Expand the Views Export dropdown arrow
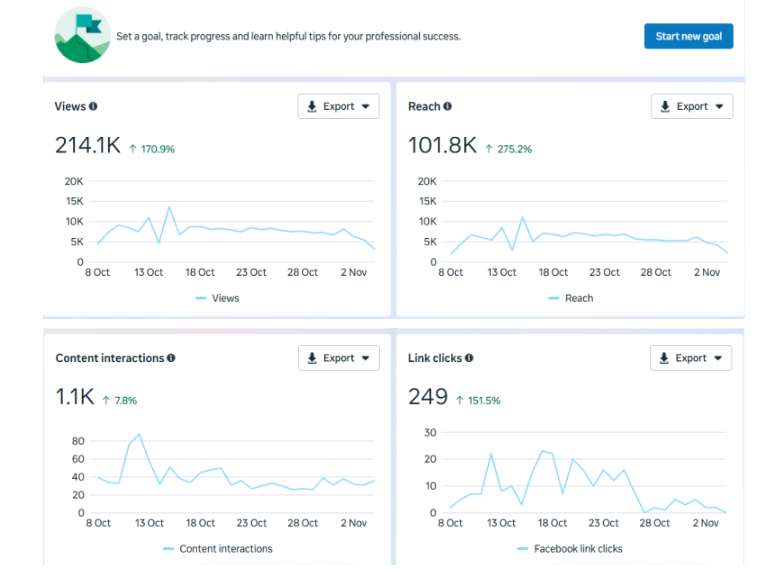 click(365, 107)
